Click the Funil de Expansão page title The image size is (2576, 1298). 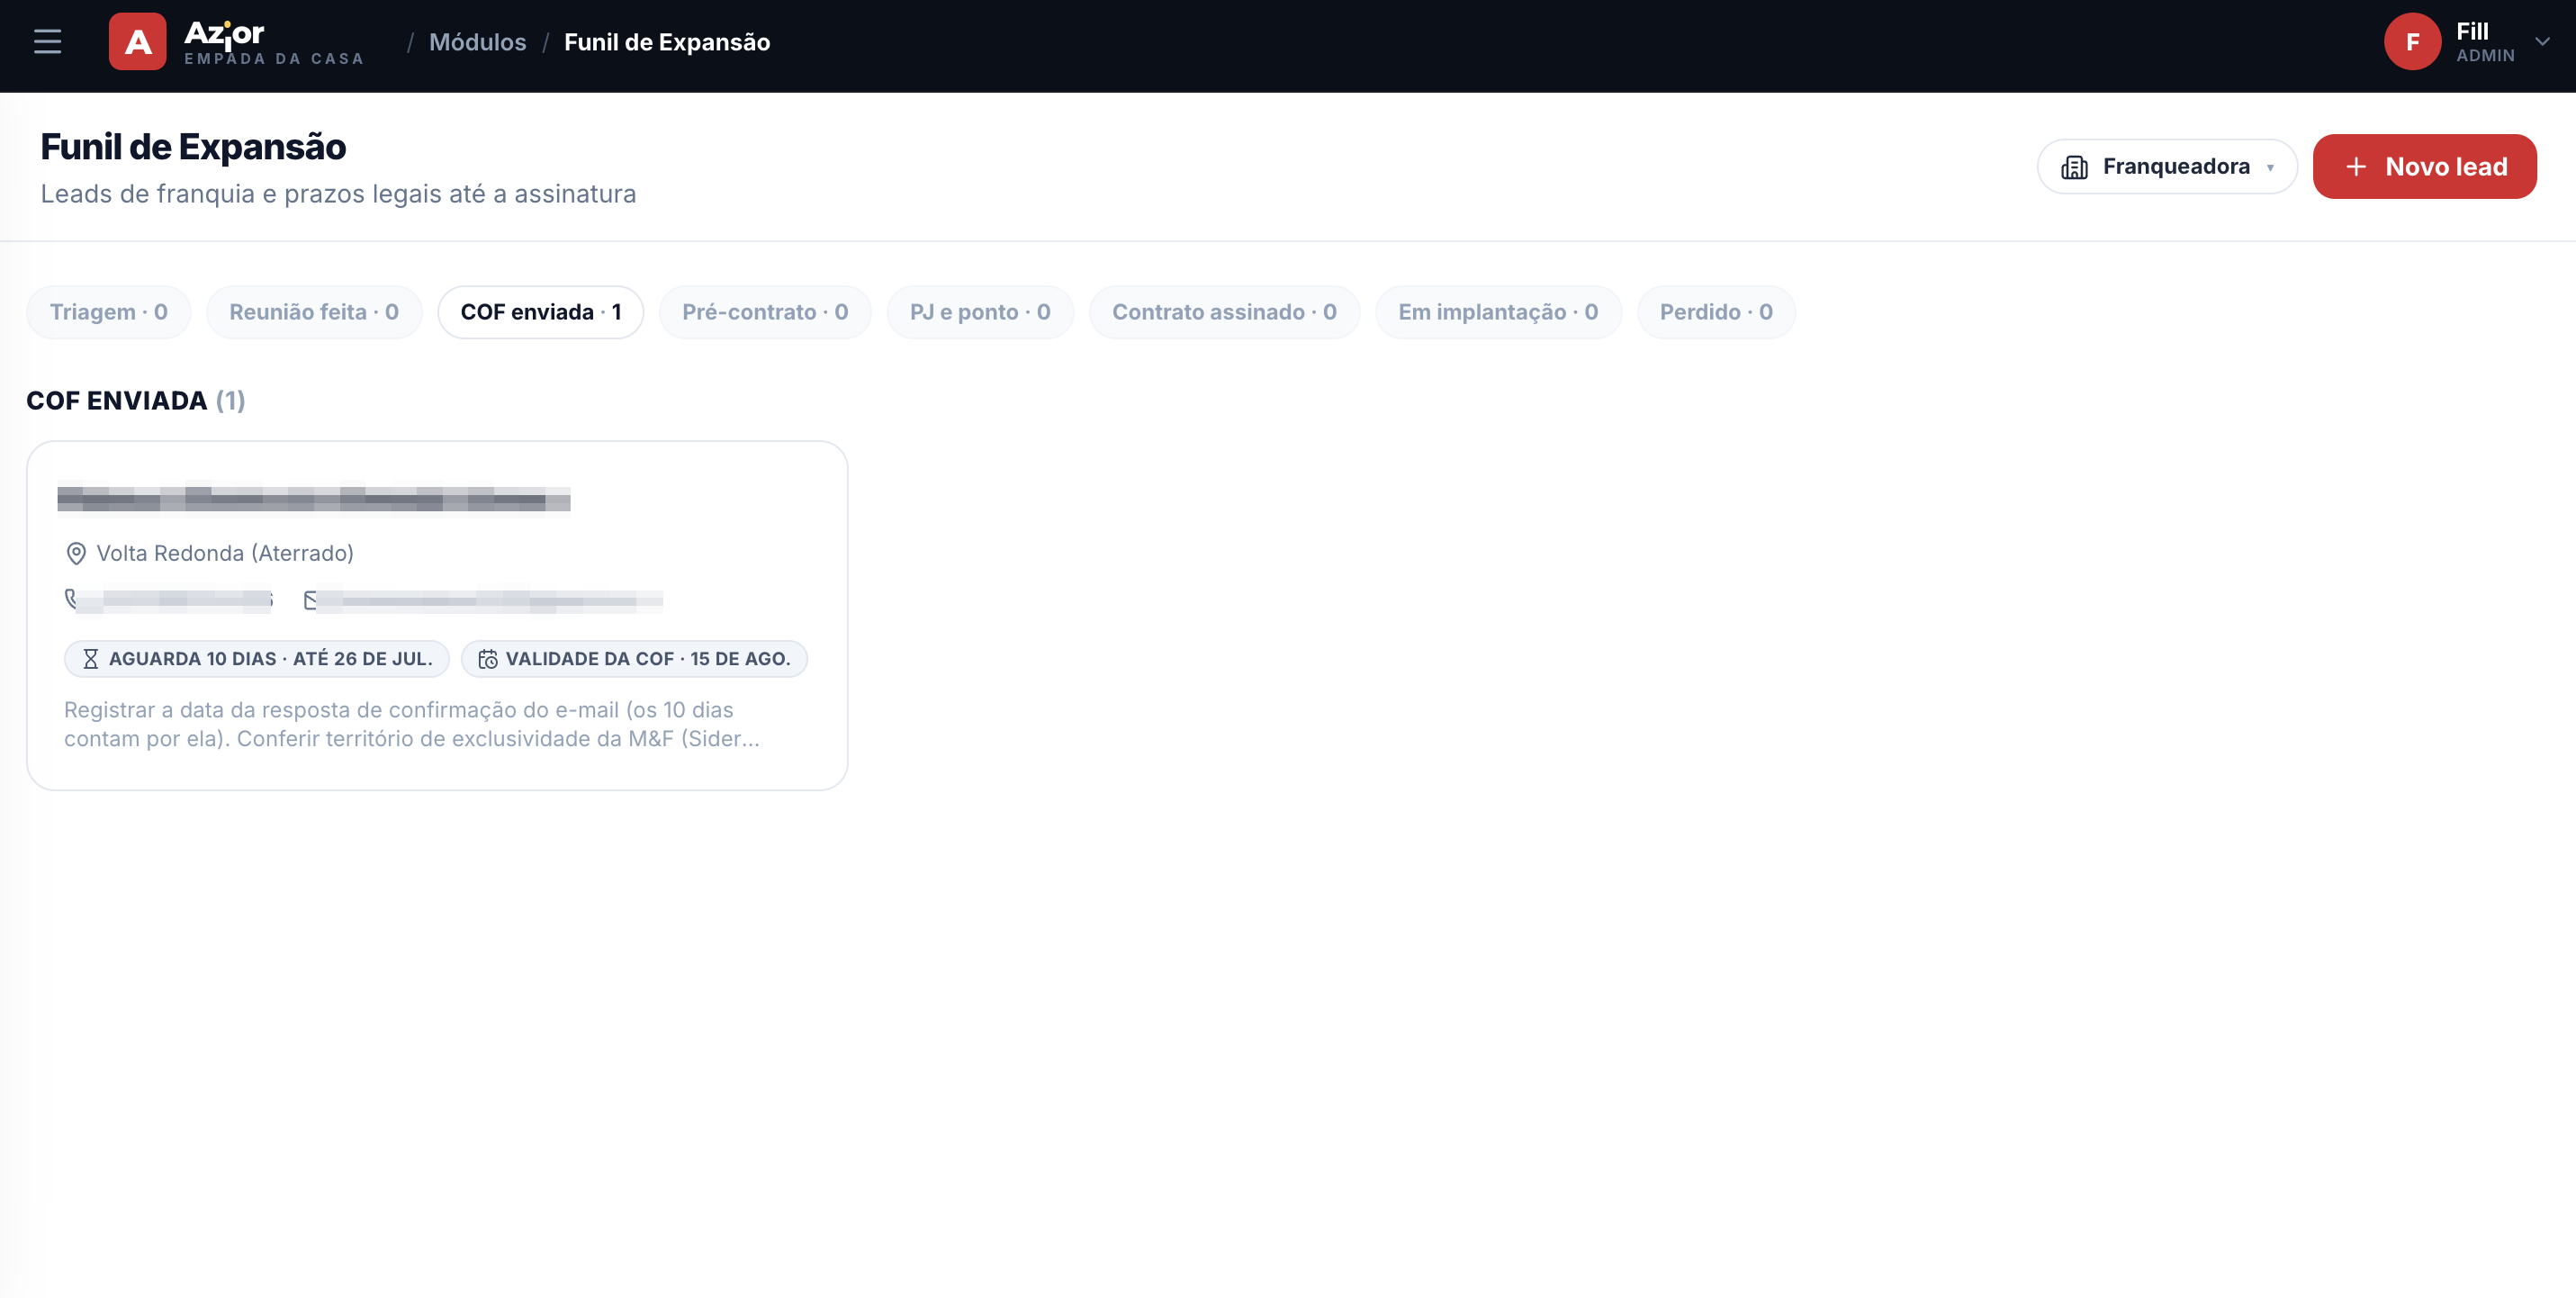coord(193,147)
